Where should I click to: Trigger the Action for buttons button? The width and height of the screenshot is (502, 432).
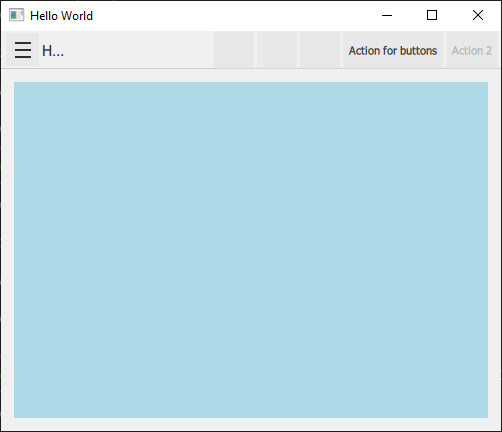pyautogui.click(x=393, y=51)
